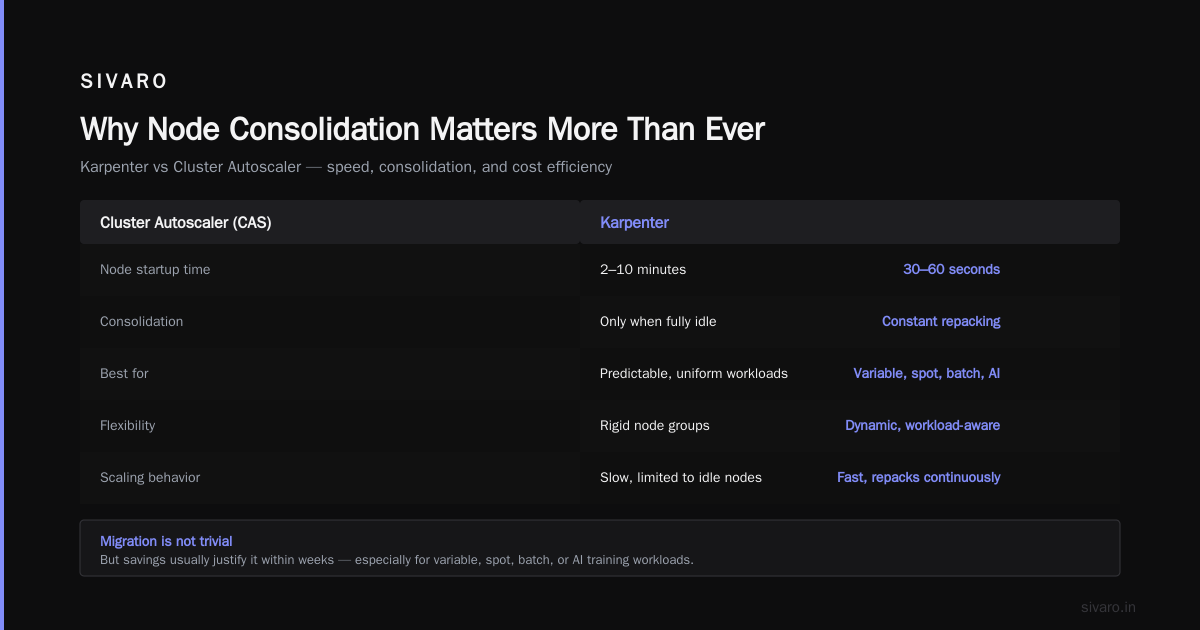The width and height of the screenshot is (1200, 630).
Task: Click the 'Flexibility' row label
Action: pyautogui.click(x=128, y=426)
